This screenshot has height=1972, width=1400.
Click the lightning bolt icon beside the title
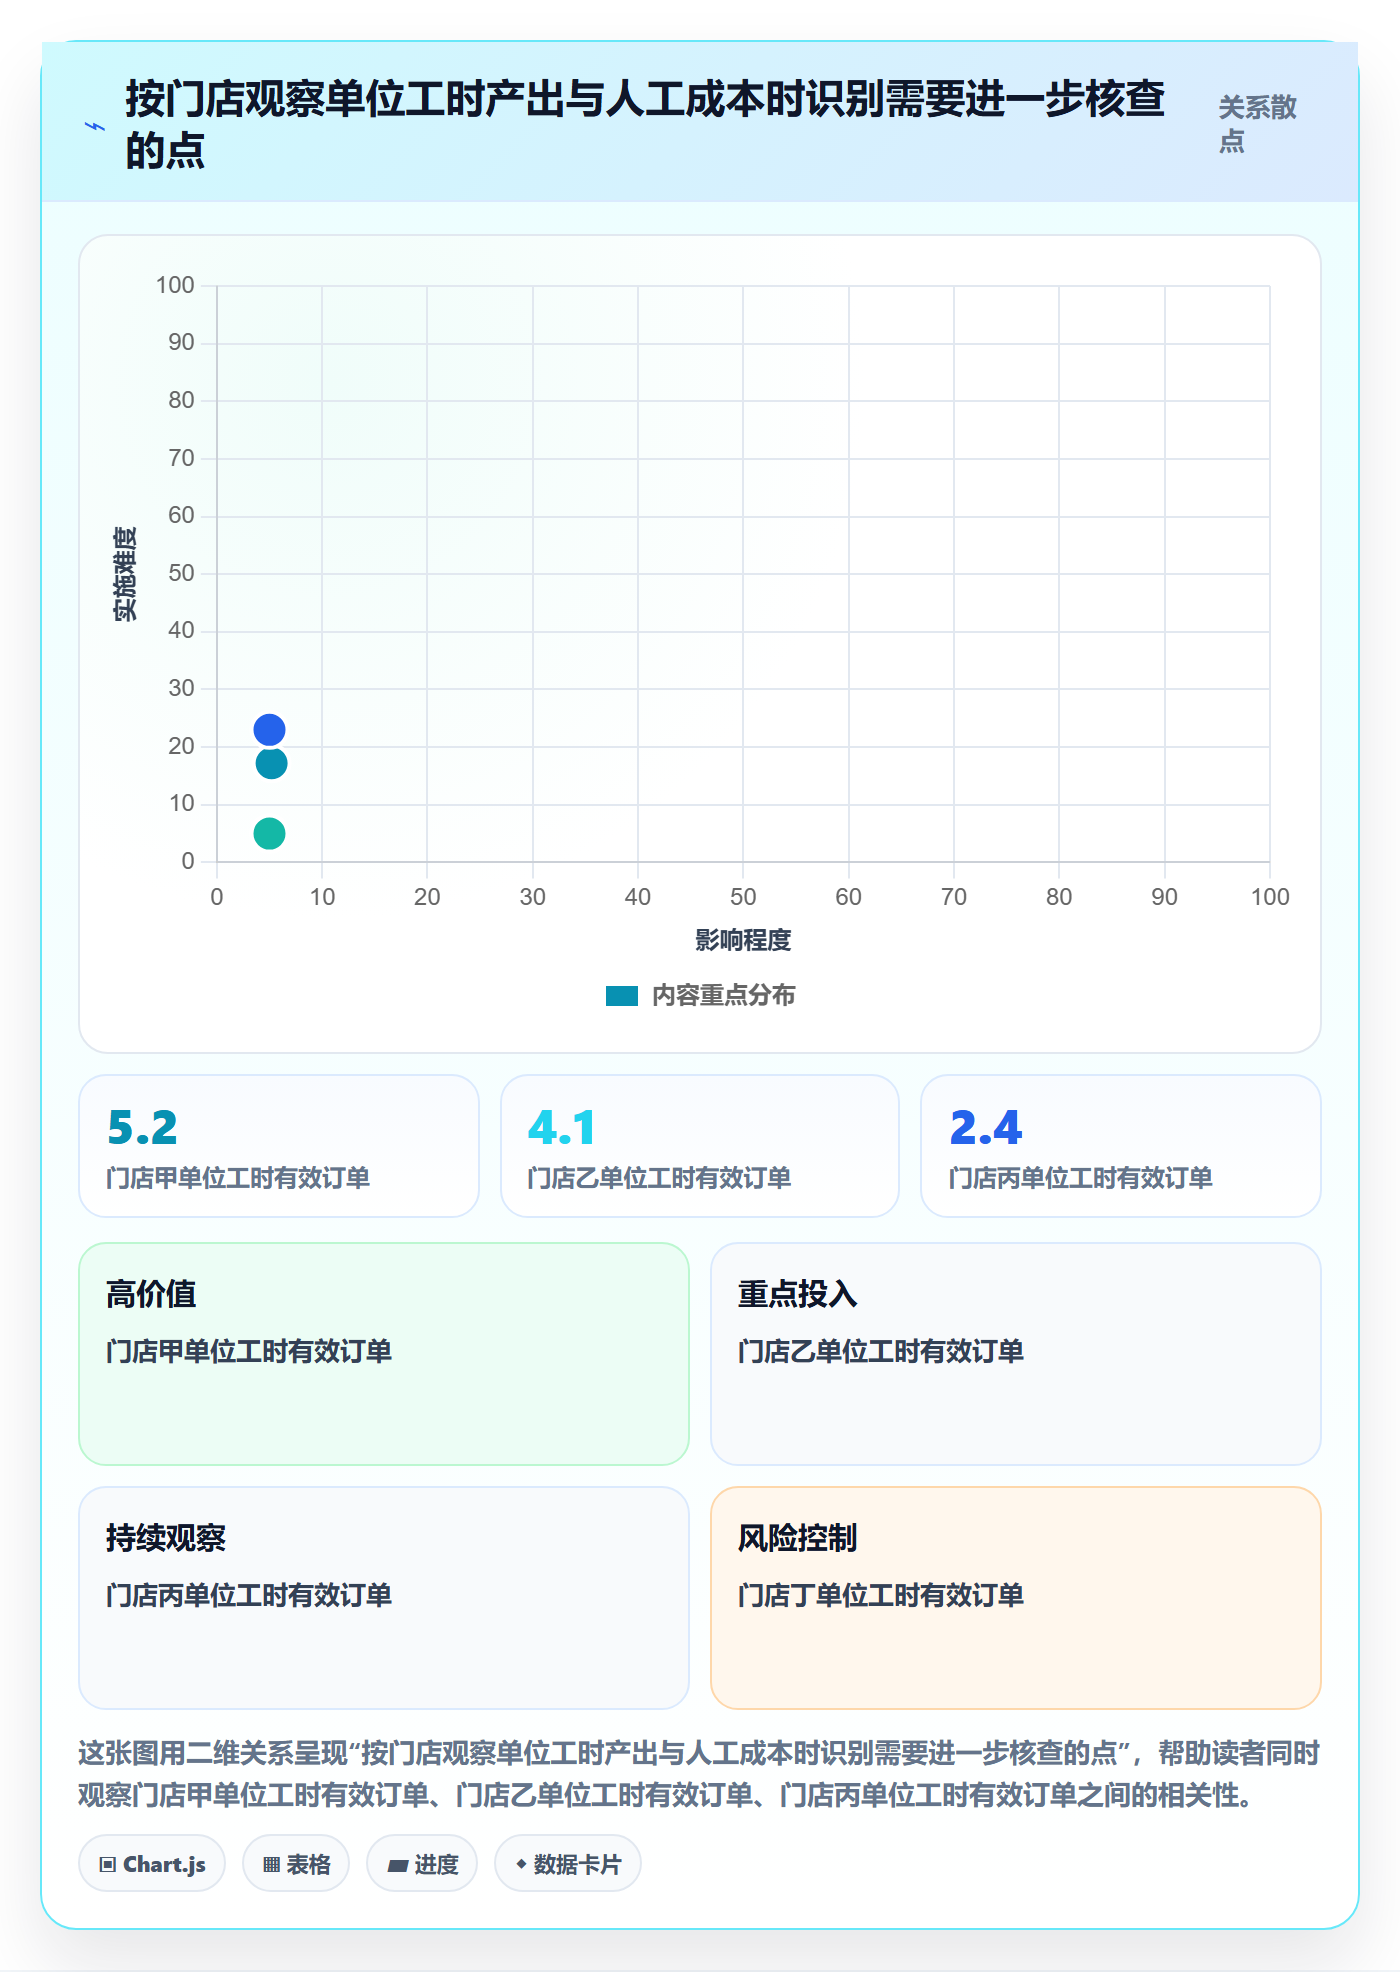pyautogui.click(x=95, y=126)
